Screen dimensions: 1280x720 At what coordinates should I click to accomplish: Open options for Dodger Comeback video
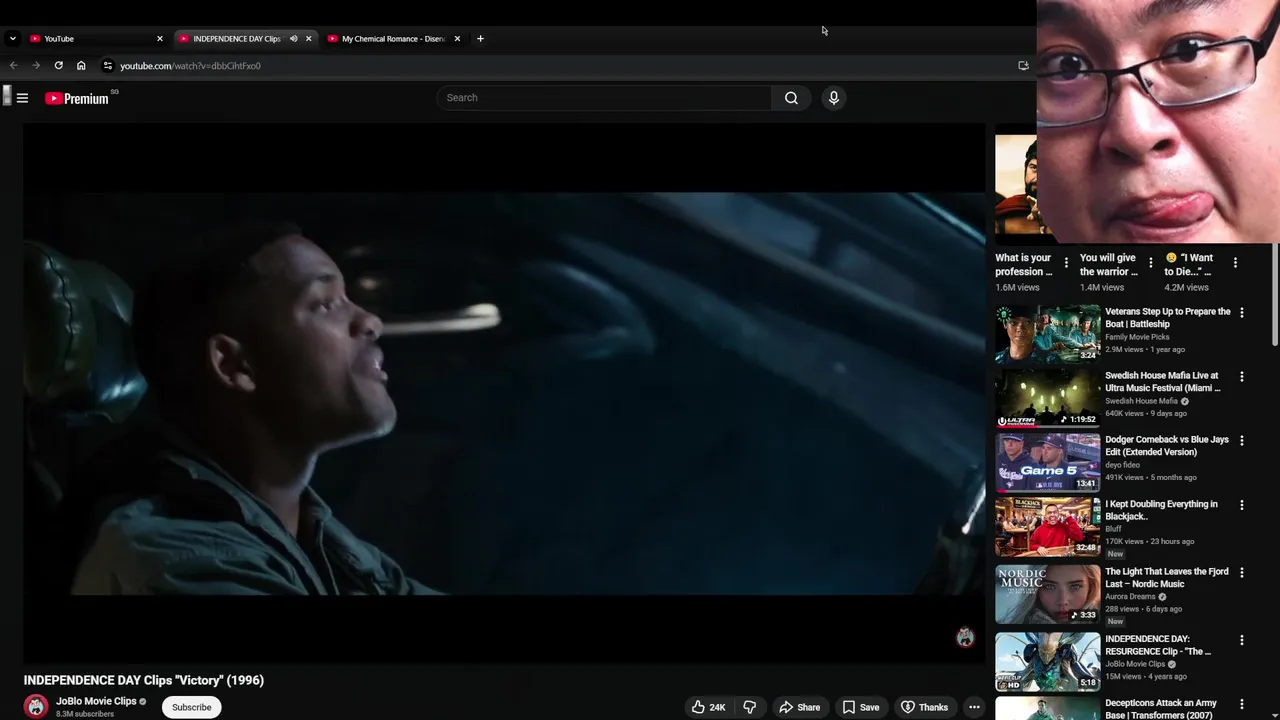(1242, 441)
